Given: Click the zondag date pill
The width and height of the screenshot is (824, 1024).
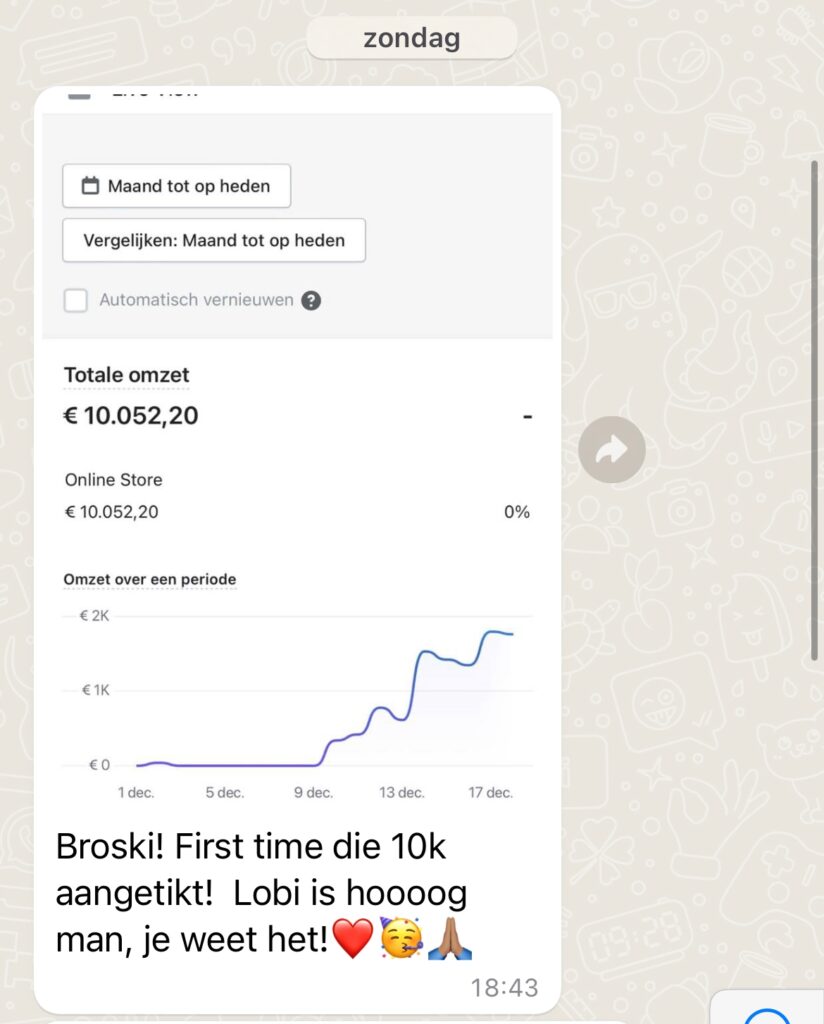Looking at the screenshot, I should (412, 37).
